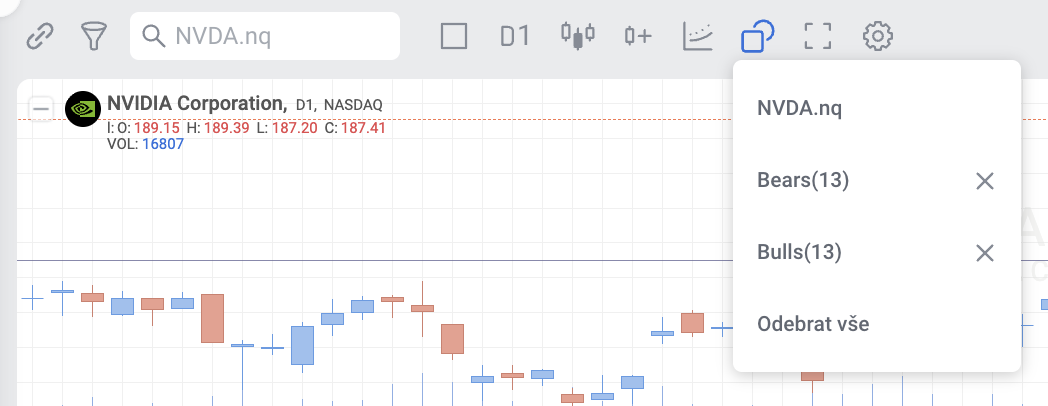Click the NVIDIA logo icon
The image size is (1048, 406).
pos(83,109)
